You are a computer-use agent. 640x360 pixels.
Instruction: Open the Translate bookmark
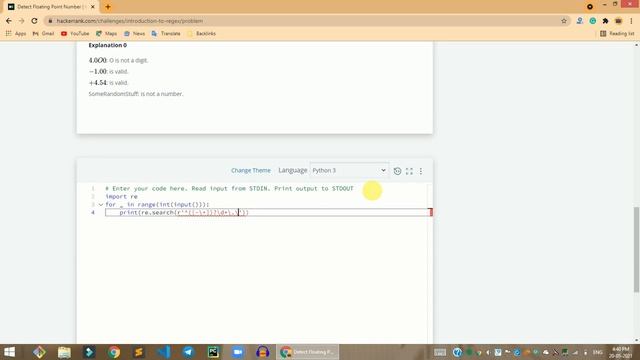(x=166, y=33)
